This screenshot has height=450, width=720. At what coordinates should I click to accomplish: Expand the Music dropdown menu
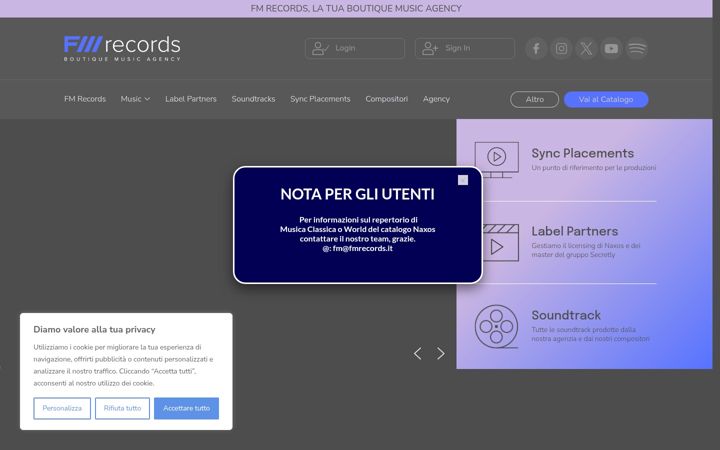[135, 99]
